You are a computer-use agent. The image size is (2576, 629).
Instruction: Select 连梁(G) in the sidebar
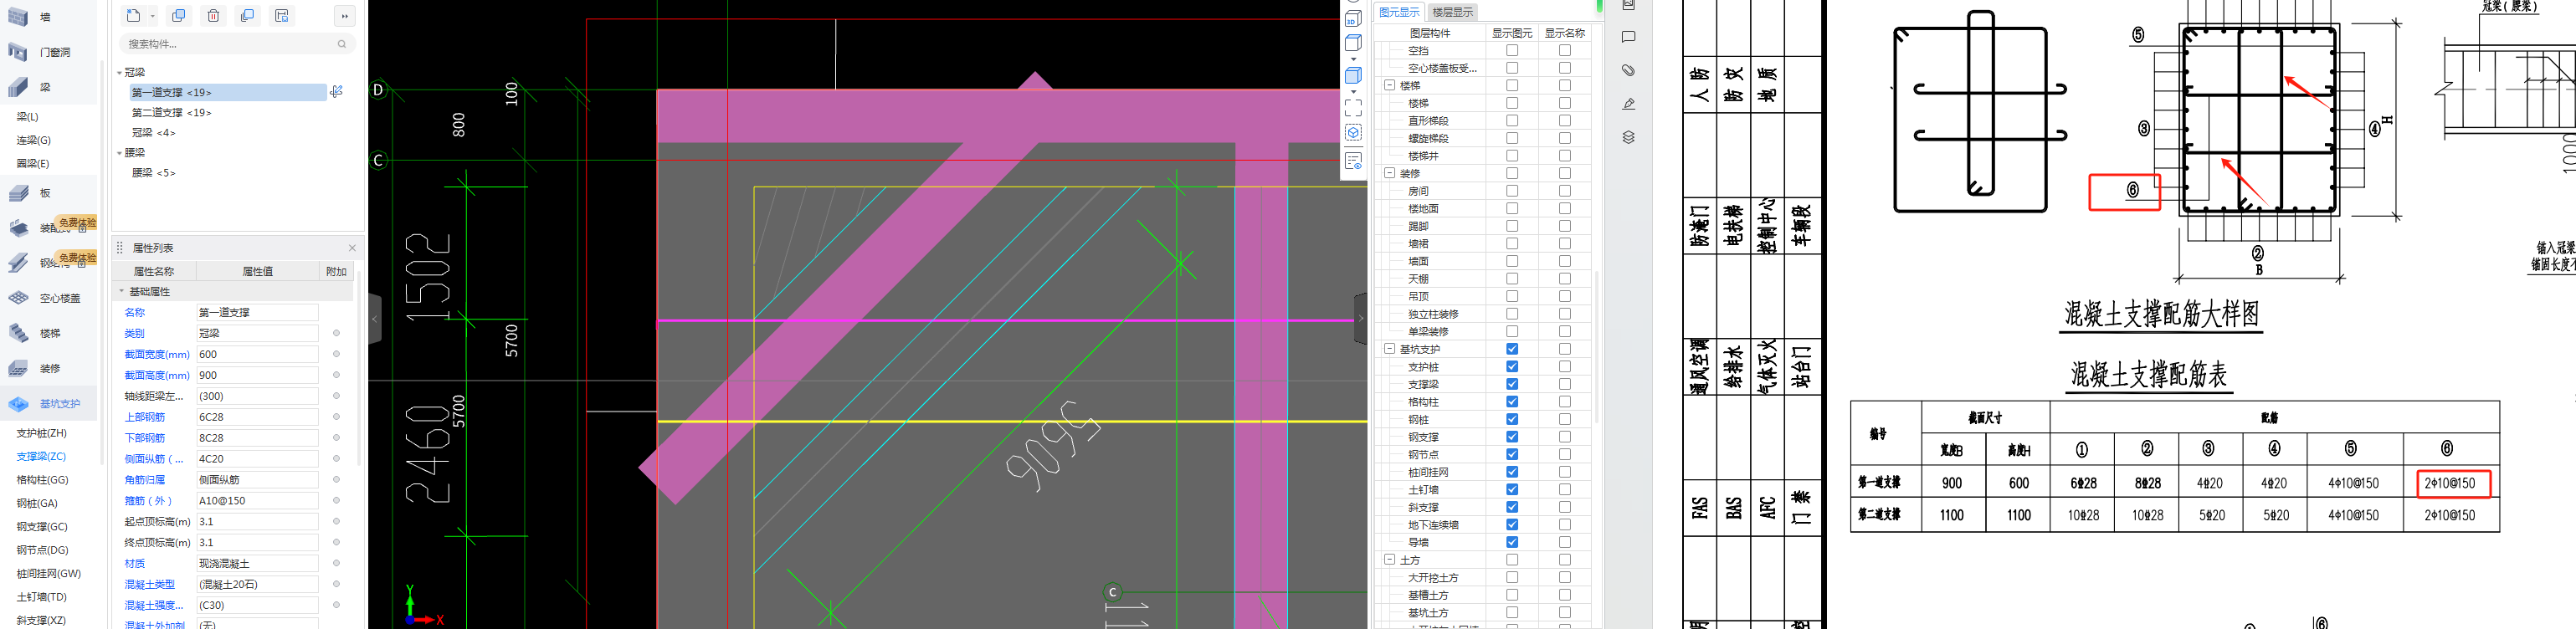pyautogui.click(x=33, y=140)
